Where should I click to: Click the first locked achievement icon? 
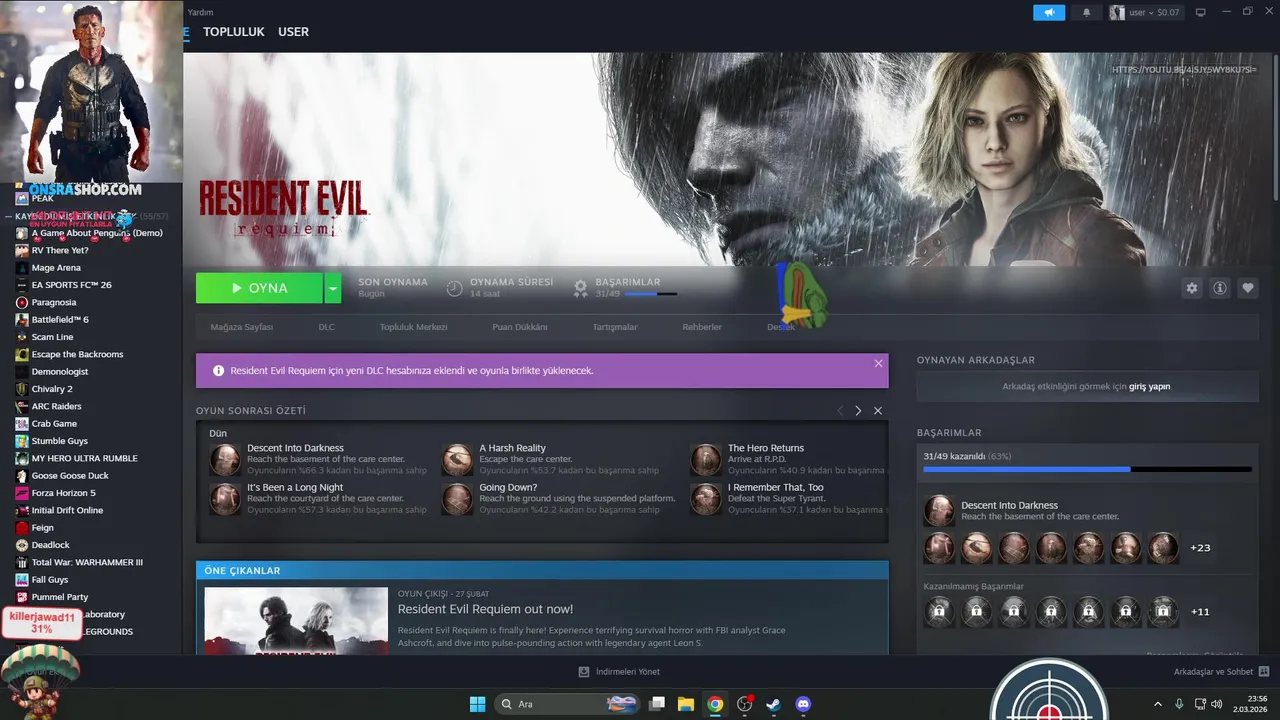(x=939, y=611)
